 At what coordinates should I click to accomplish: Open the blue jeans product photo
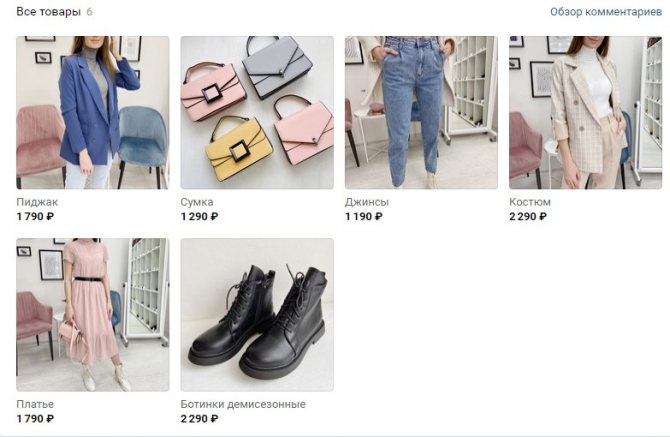tap(421, 112)
